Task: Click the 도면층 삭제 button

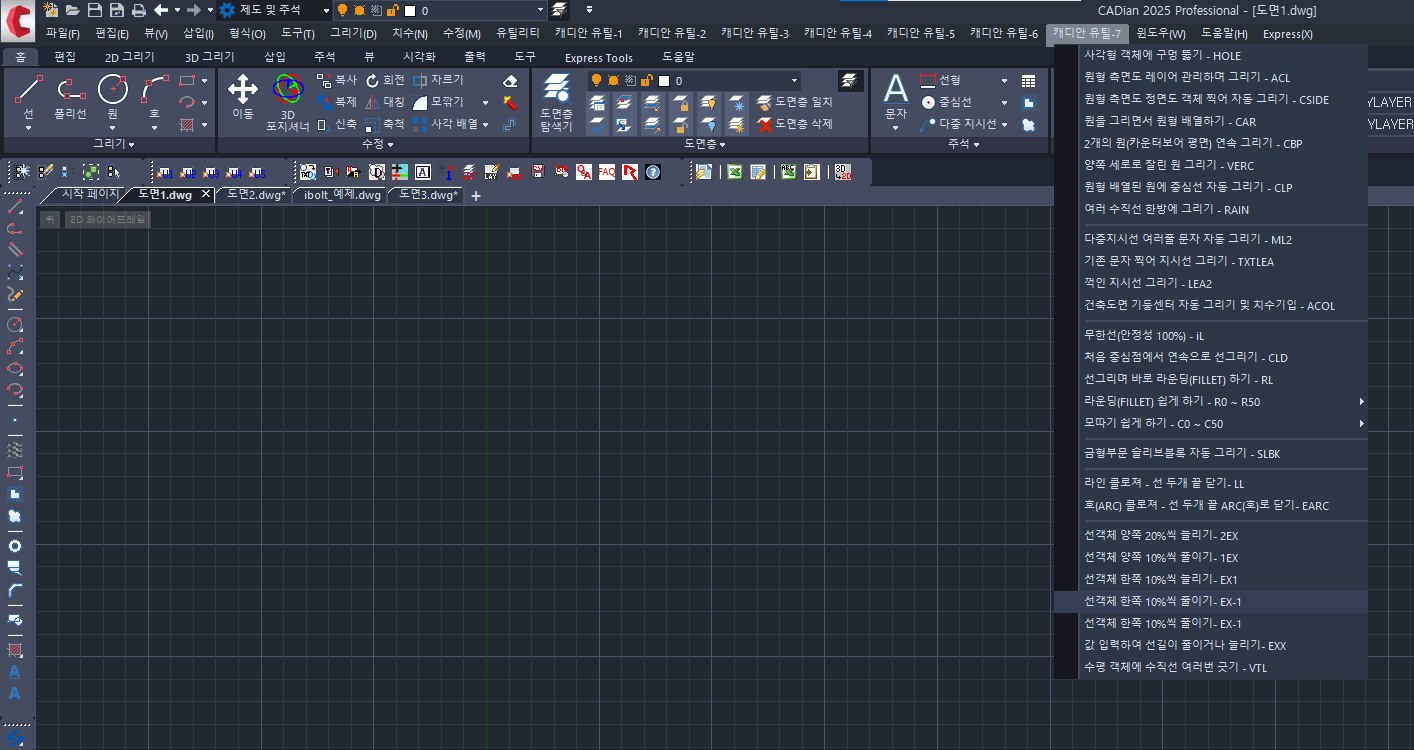Action: 796,124
